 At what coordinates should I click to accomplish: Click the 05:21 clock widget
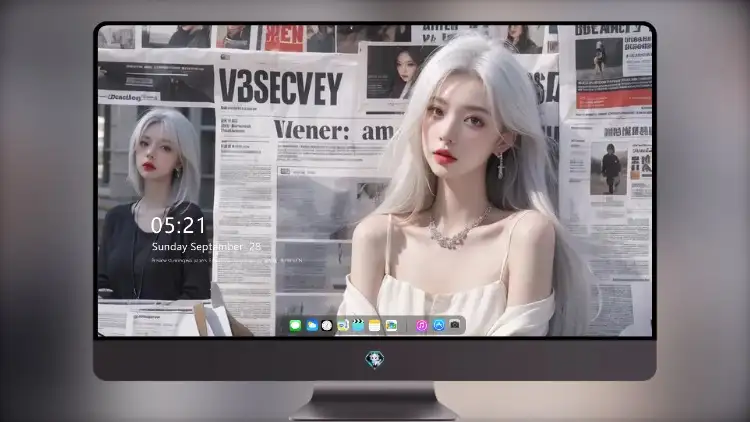click(178, 225)
